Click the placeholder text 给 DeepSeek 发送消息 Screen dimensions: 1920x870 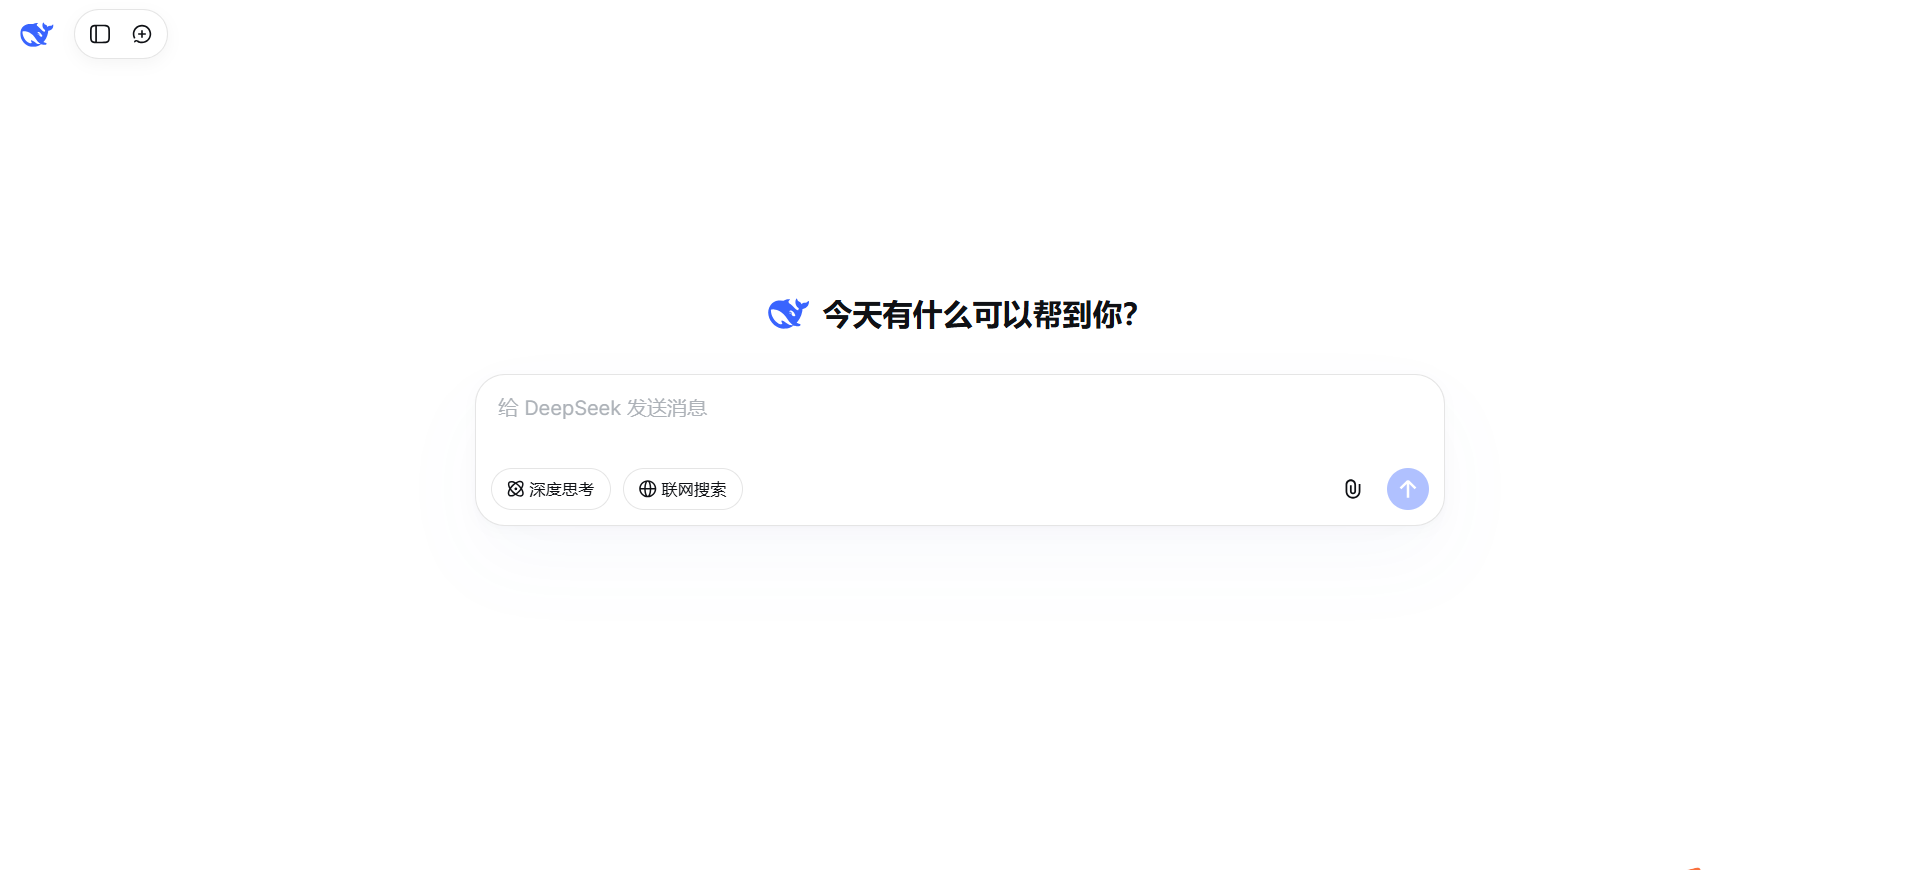point(602,408)
